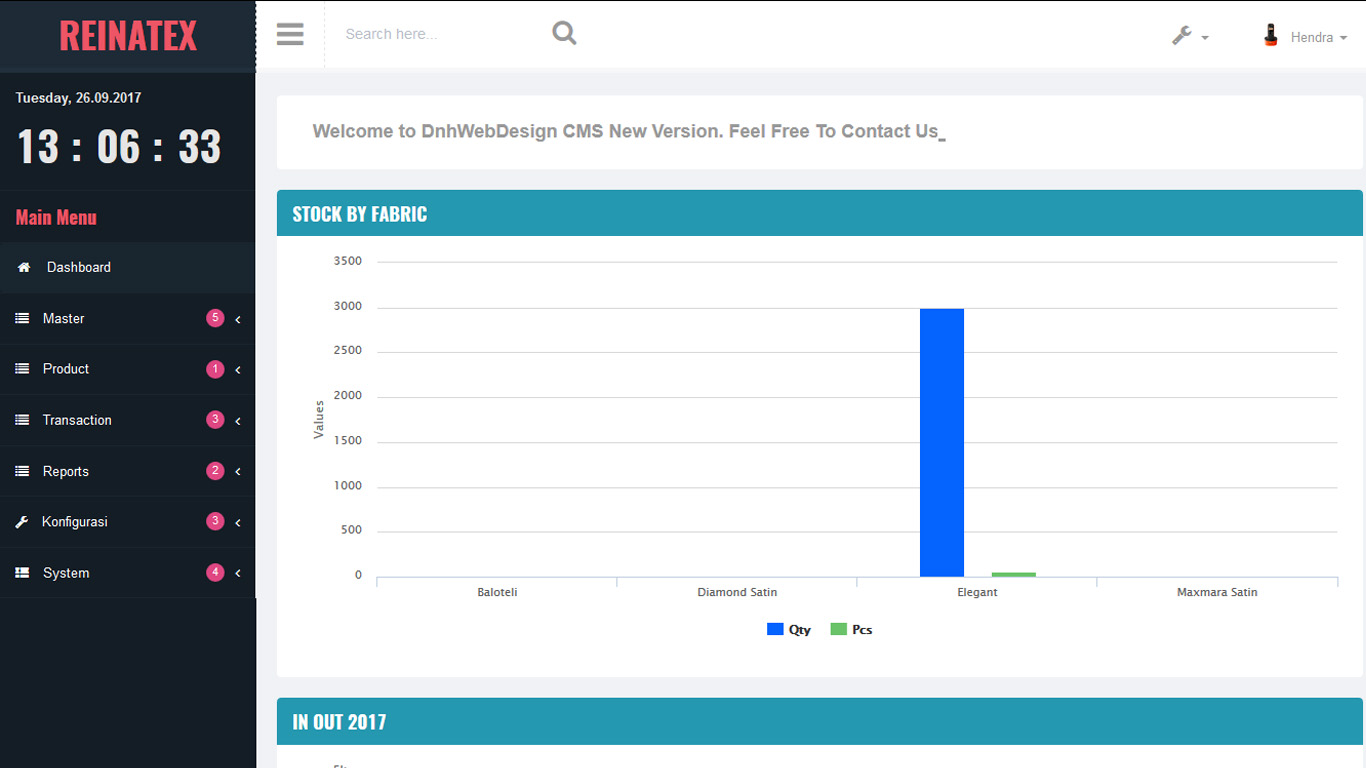Click the user avatar icon beside Hendra
Screen dimensions: 1366x768
1271,36
